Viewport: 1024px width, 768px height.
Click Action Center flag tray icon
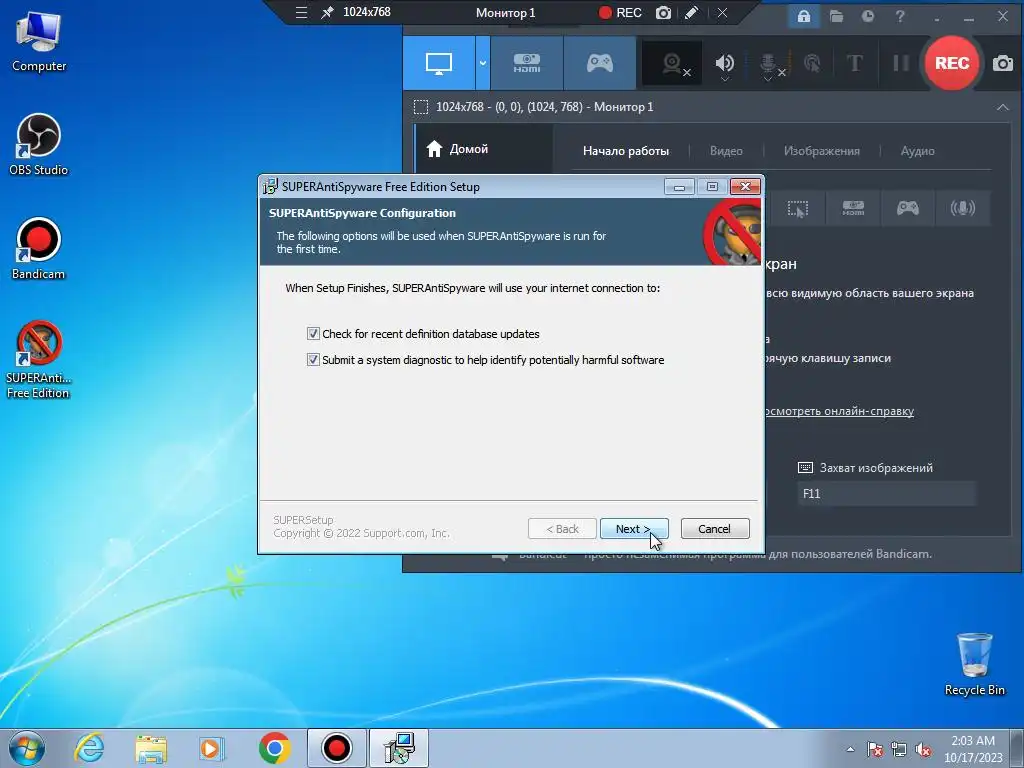tap(875, 749)
